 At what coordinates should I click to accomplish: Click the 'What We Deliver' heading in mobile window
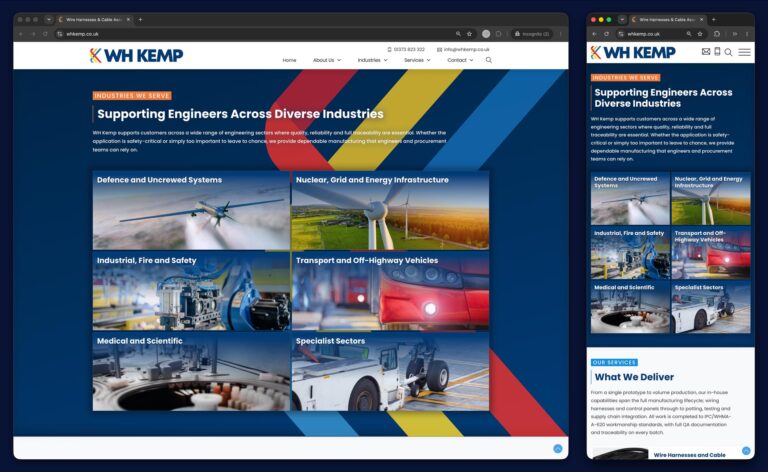coord(634,377)
